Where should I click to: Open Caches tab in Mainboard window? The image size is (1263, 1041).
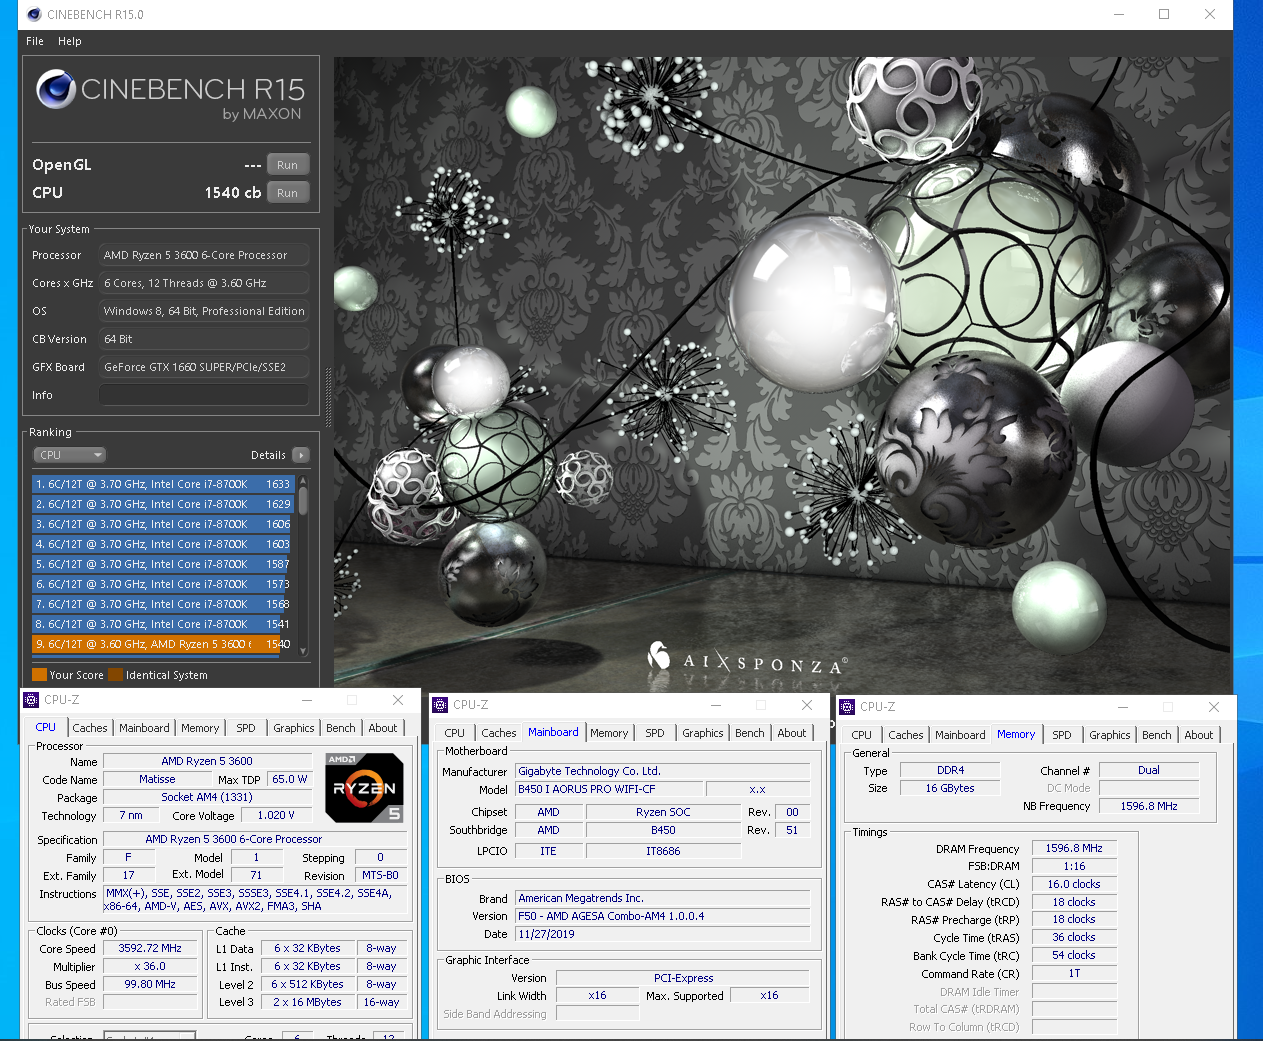point(498,733)
